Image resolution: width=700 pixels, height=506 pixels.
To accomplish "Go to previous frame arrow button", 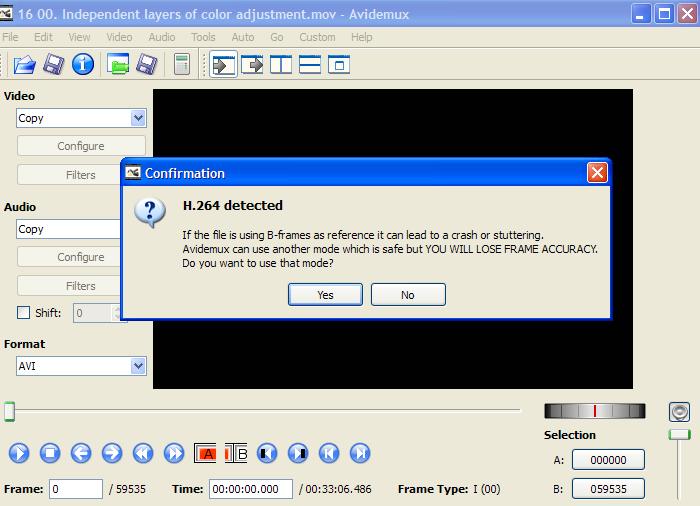I will pos(81,454).
